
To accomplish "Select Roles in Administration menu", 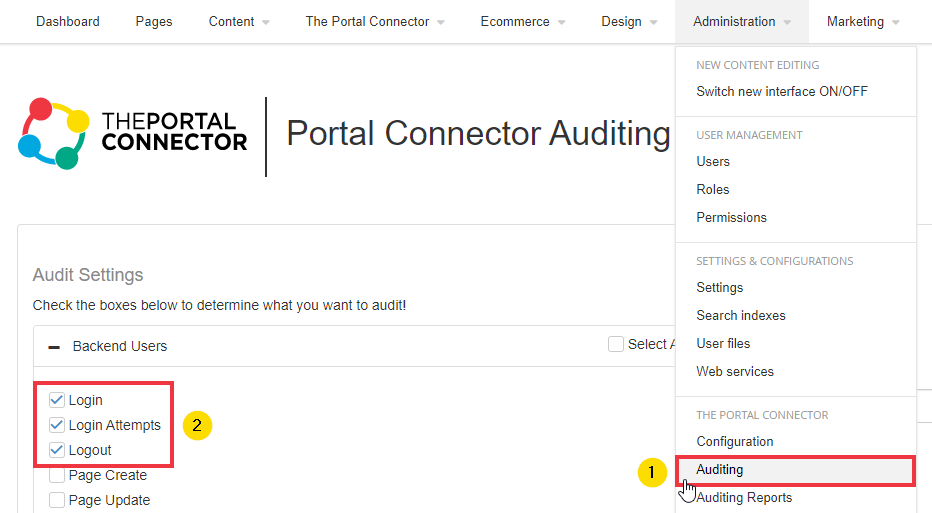I will (x=713, y=190).
